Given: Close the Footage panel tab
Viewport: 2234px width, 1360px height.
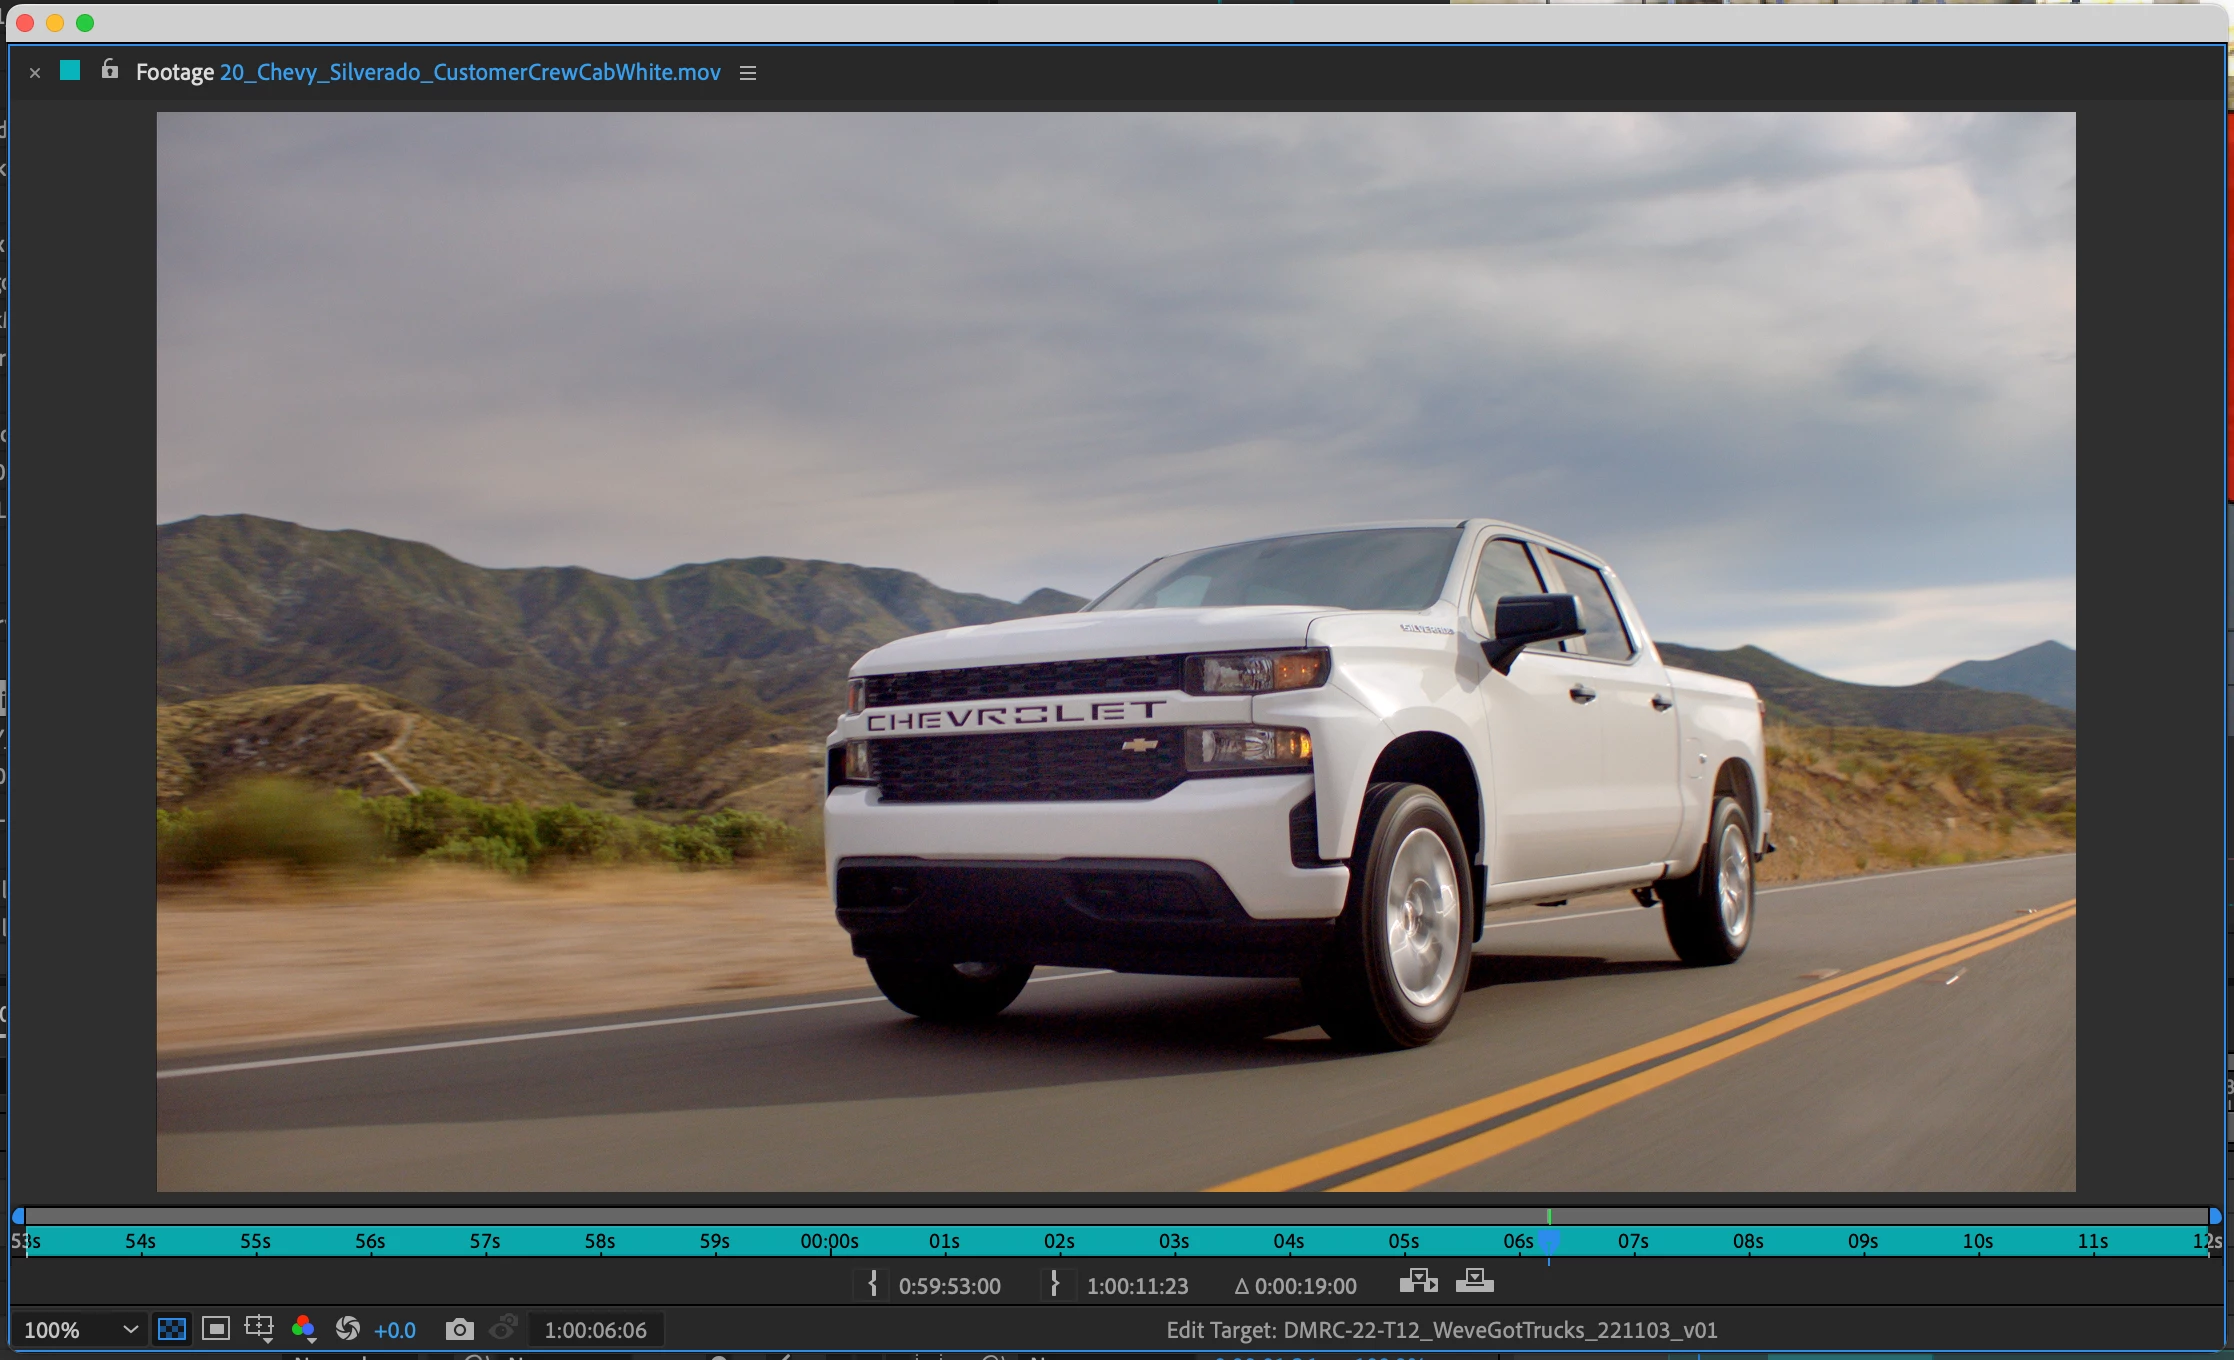Looking at the screenshot, I should click(35, 73).
